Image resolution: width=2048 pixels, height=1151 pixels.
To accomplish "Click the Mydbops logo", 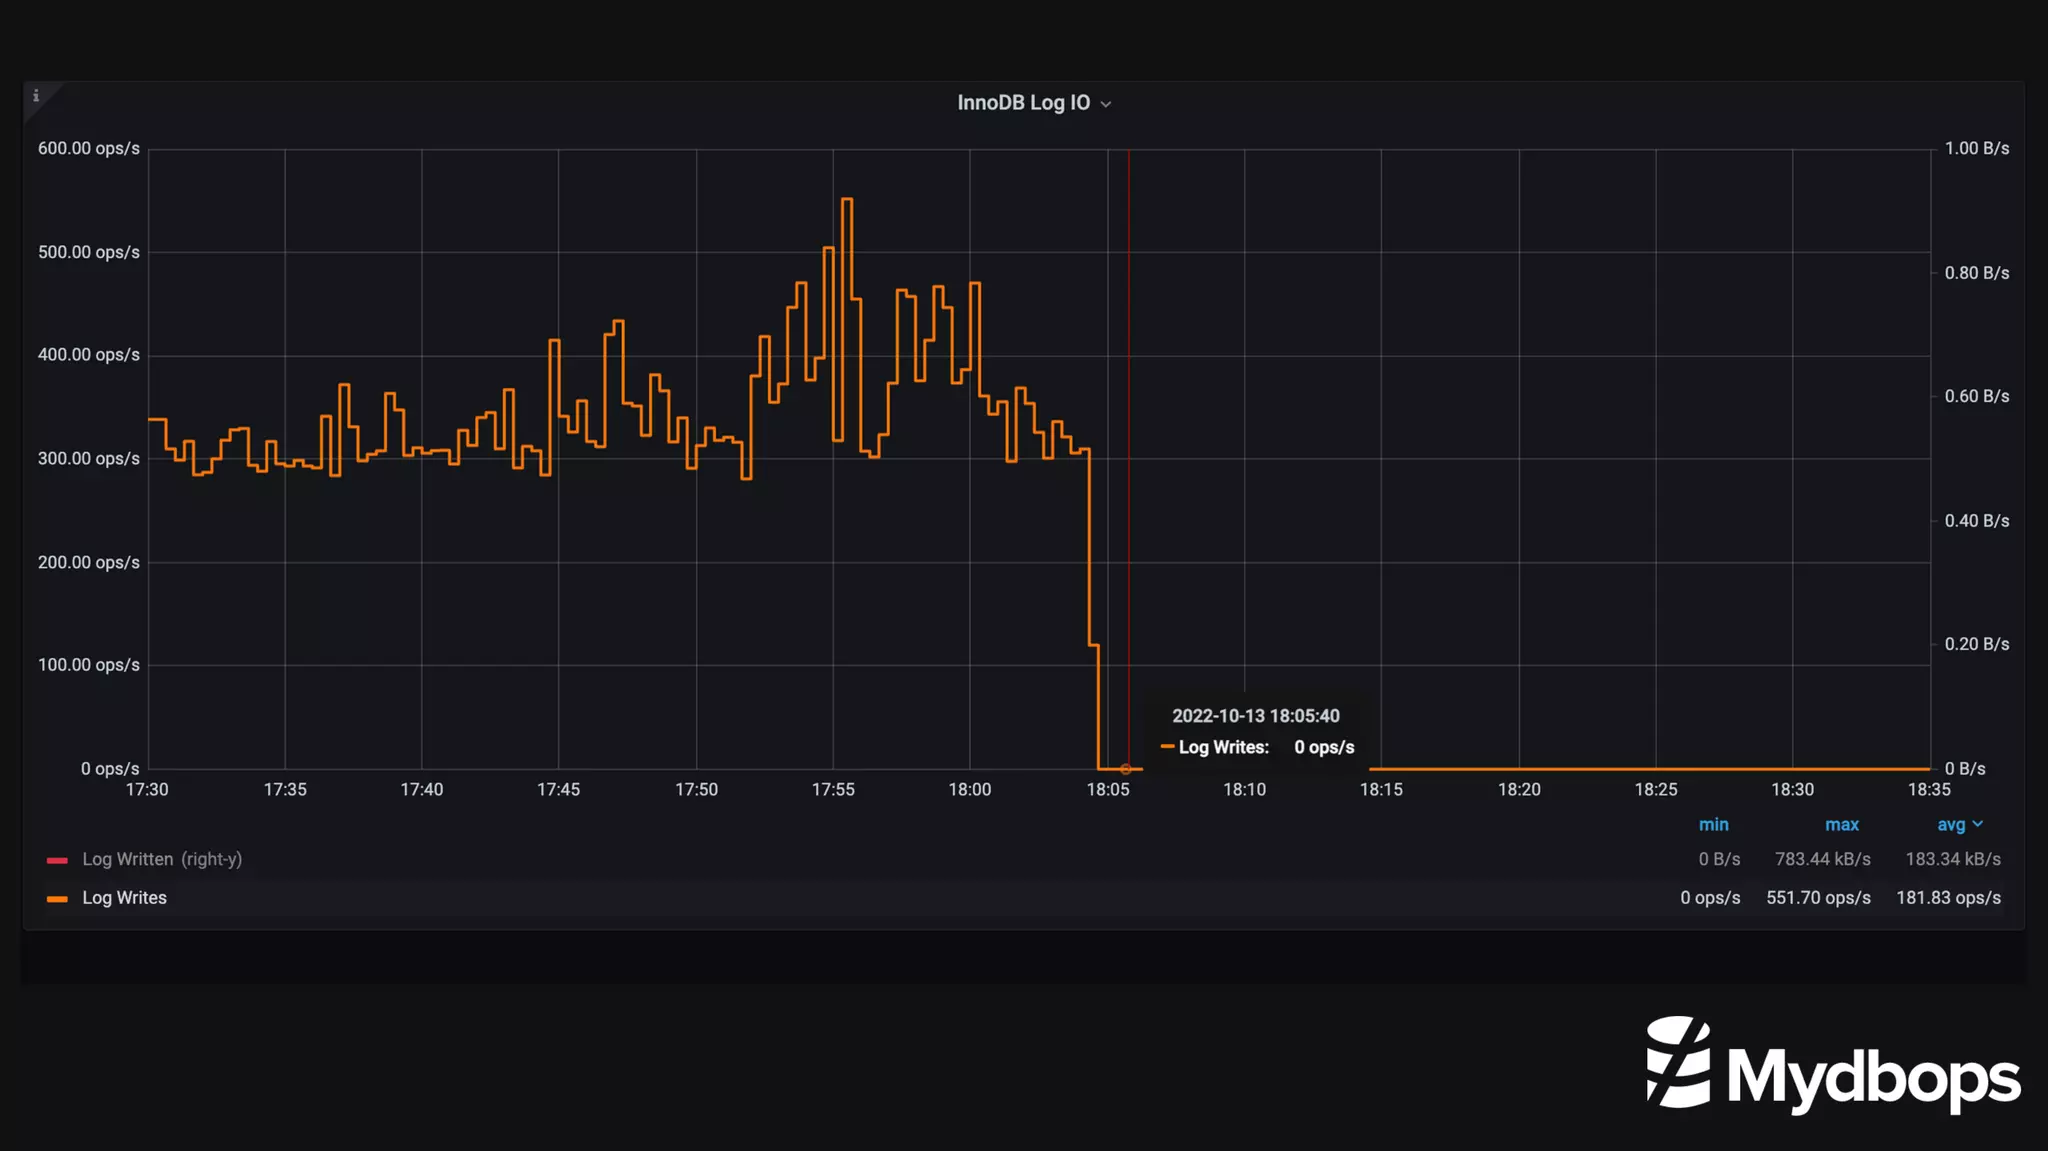I will tap(1833, 1066).
